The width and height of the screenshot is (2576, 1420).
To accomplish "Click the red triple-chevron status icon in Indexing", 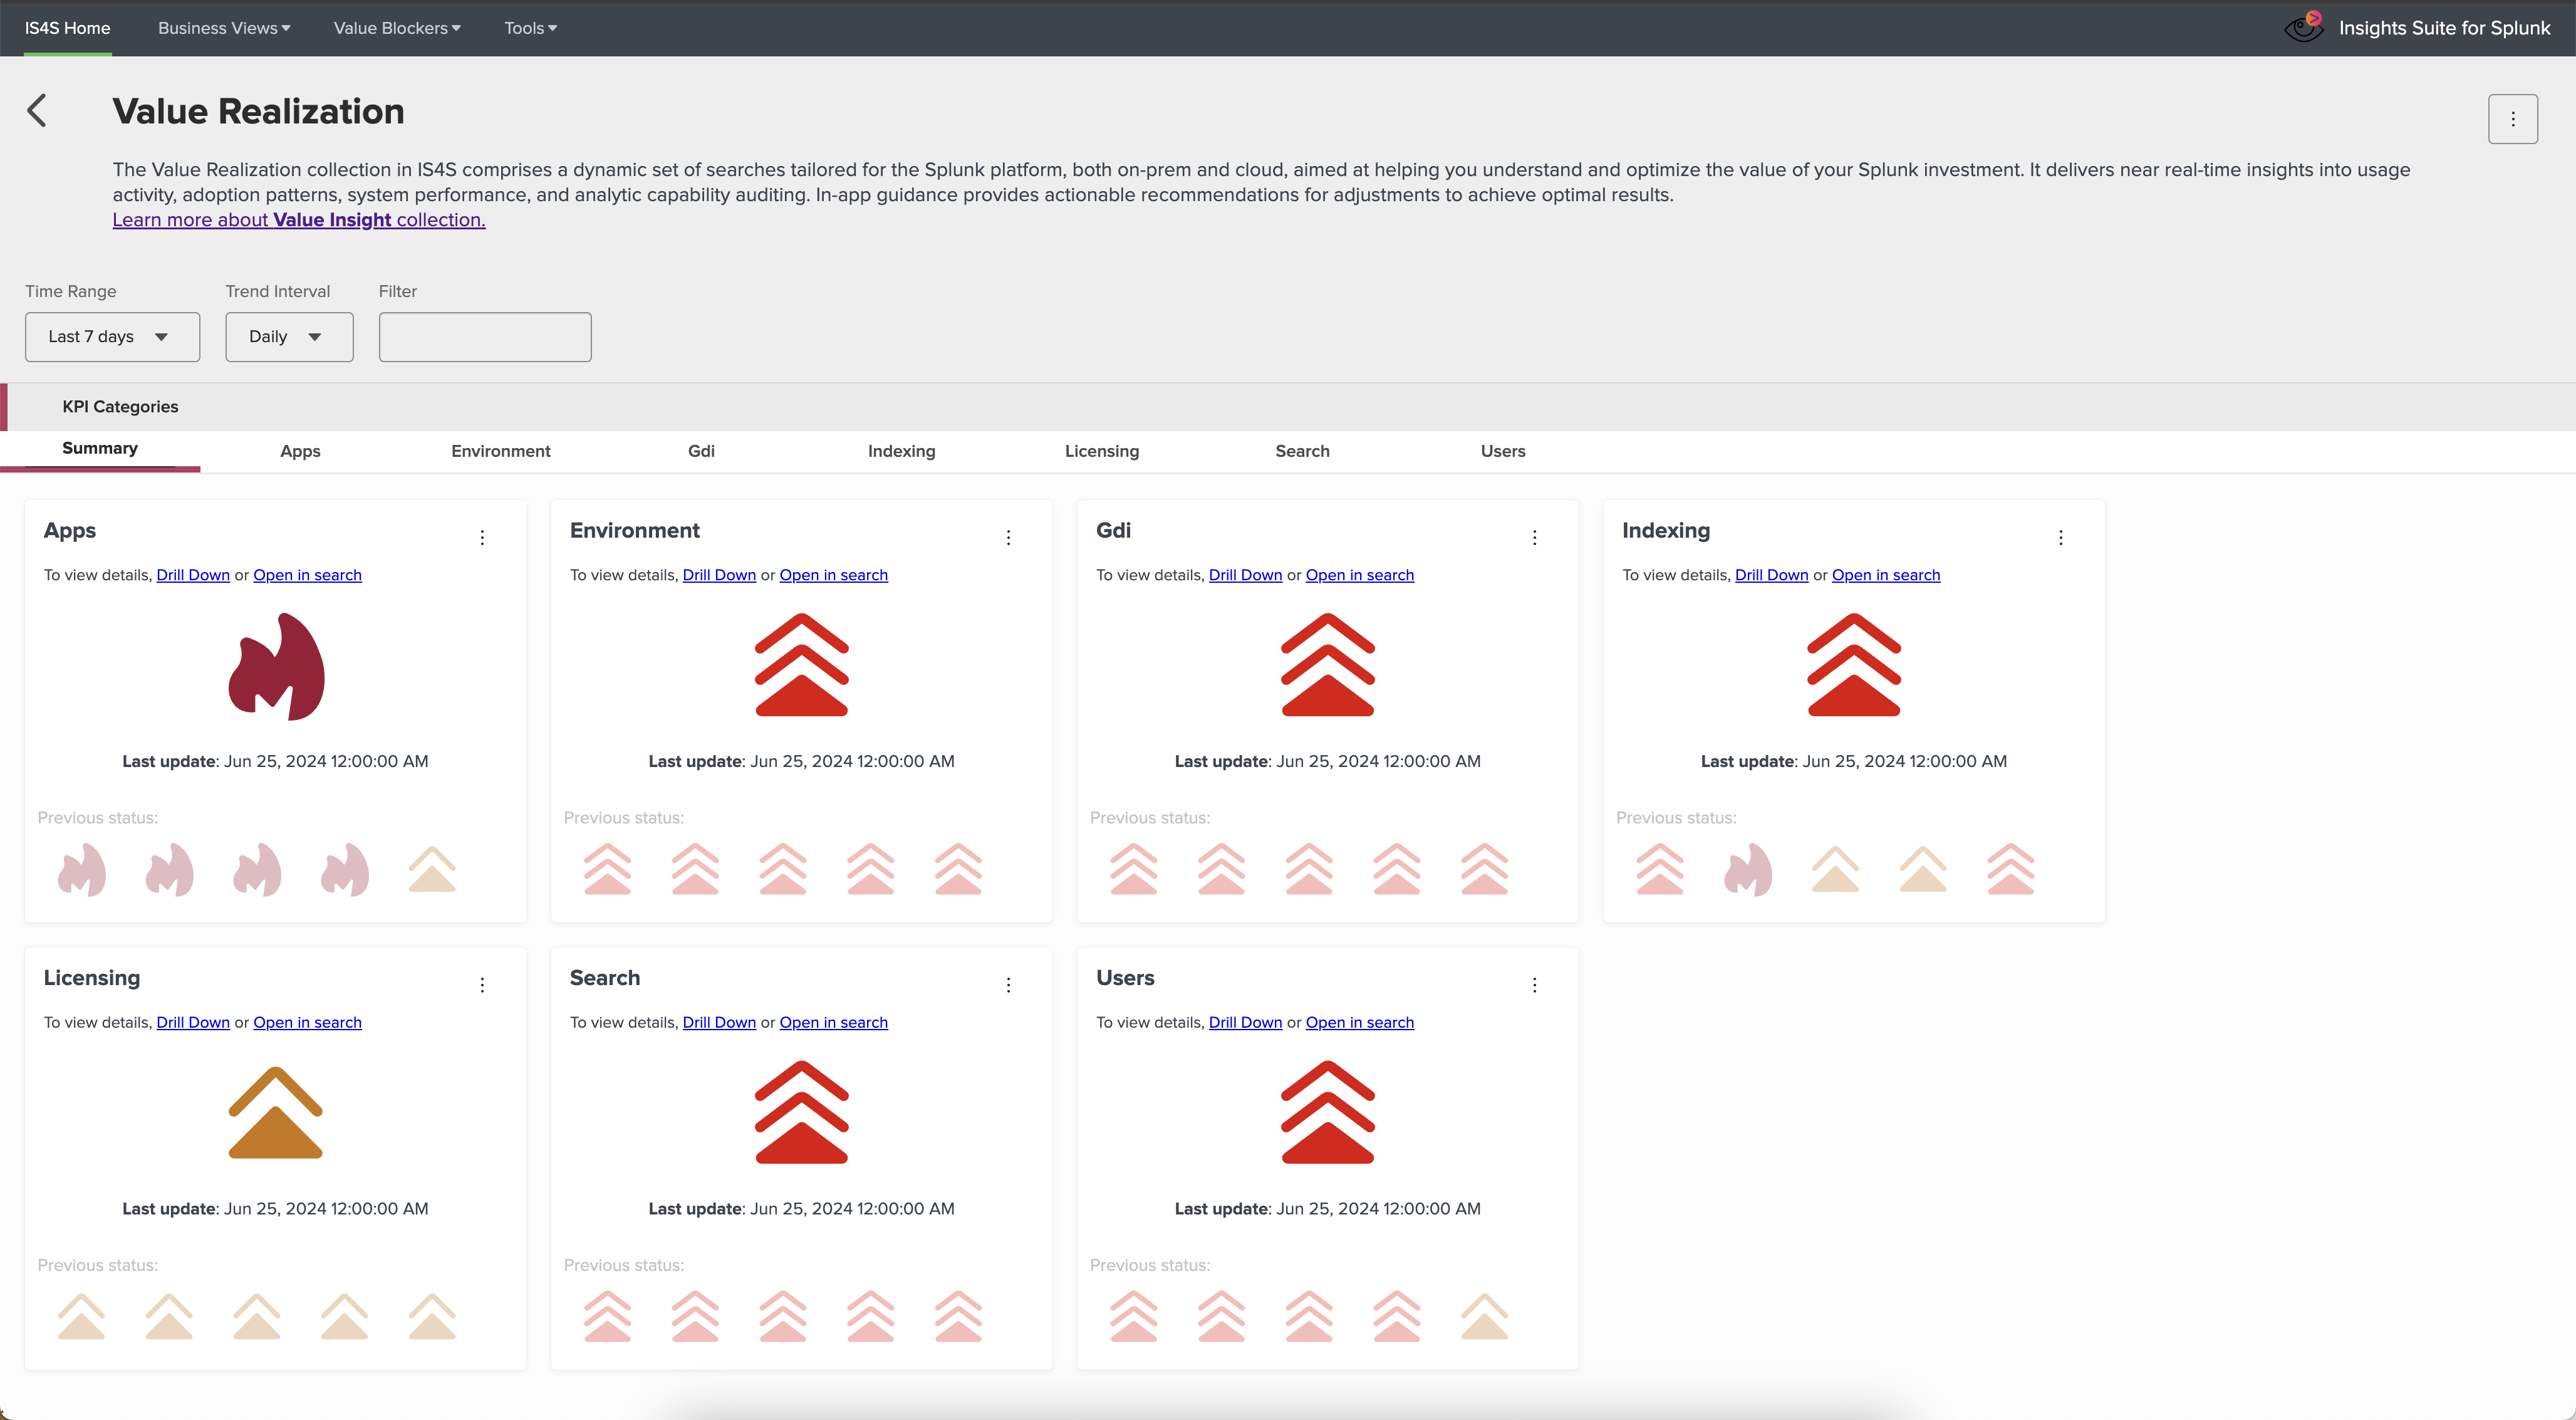I will click(1853, 665).
